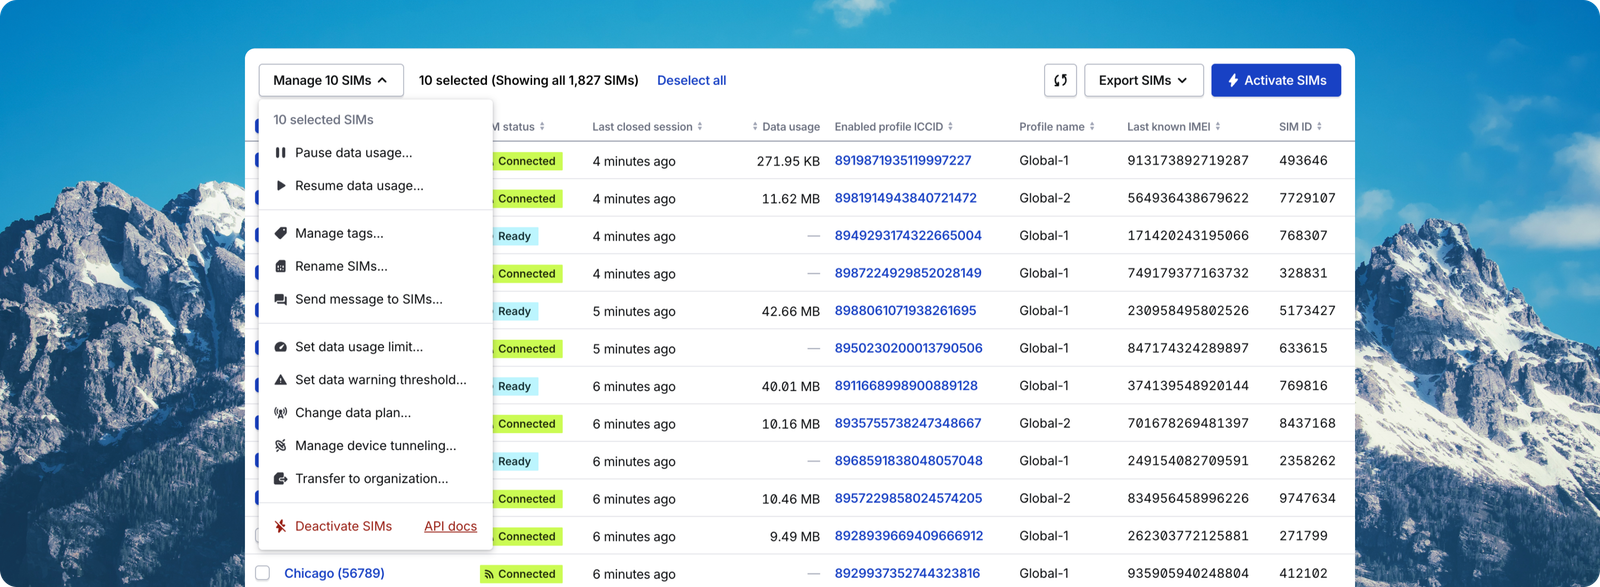Open ICCID 8919871935119997227 link
This screenshot has width=1600, height=587.
click(x=903, y=160)
